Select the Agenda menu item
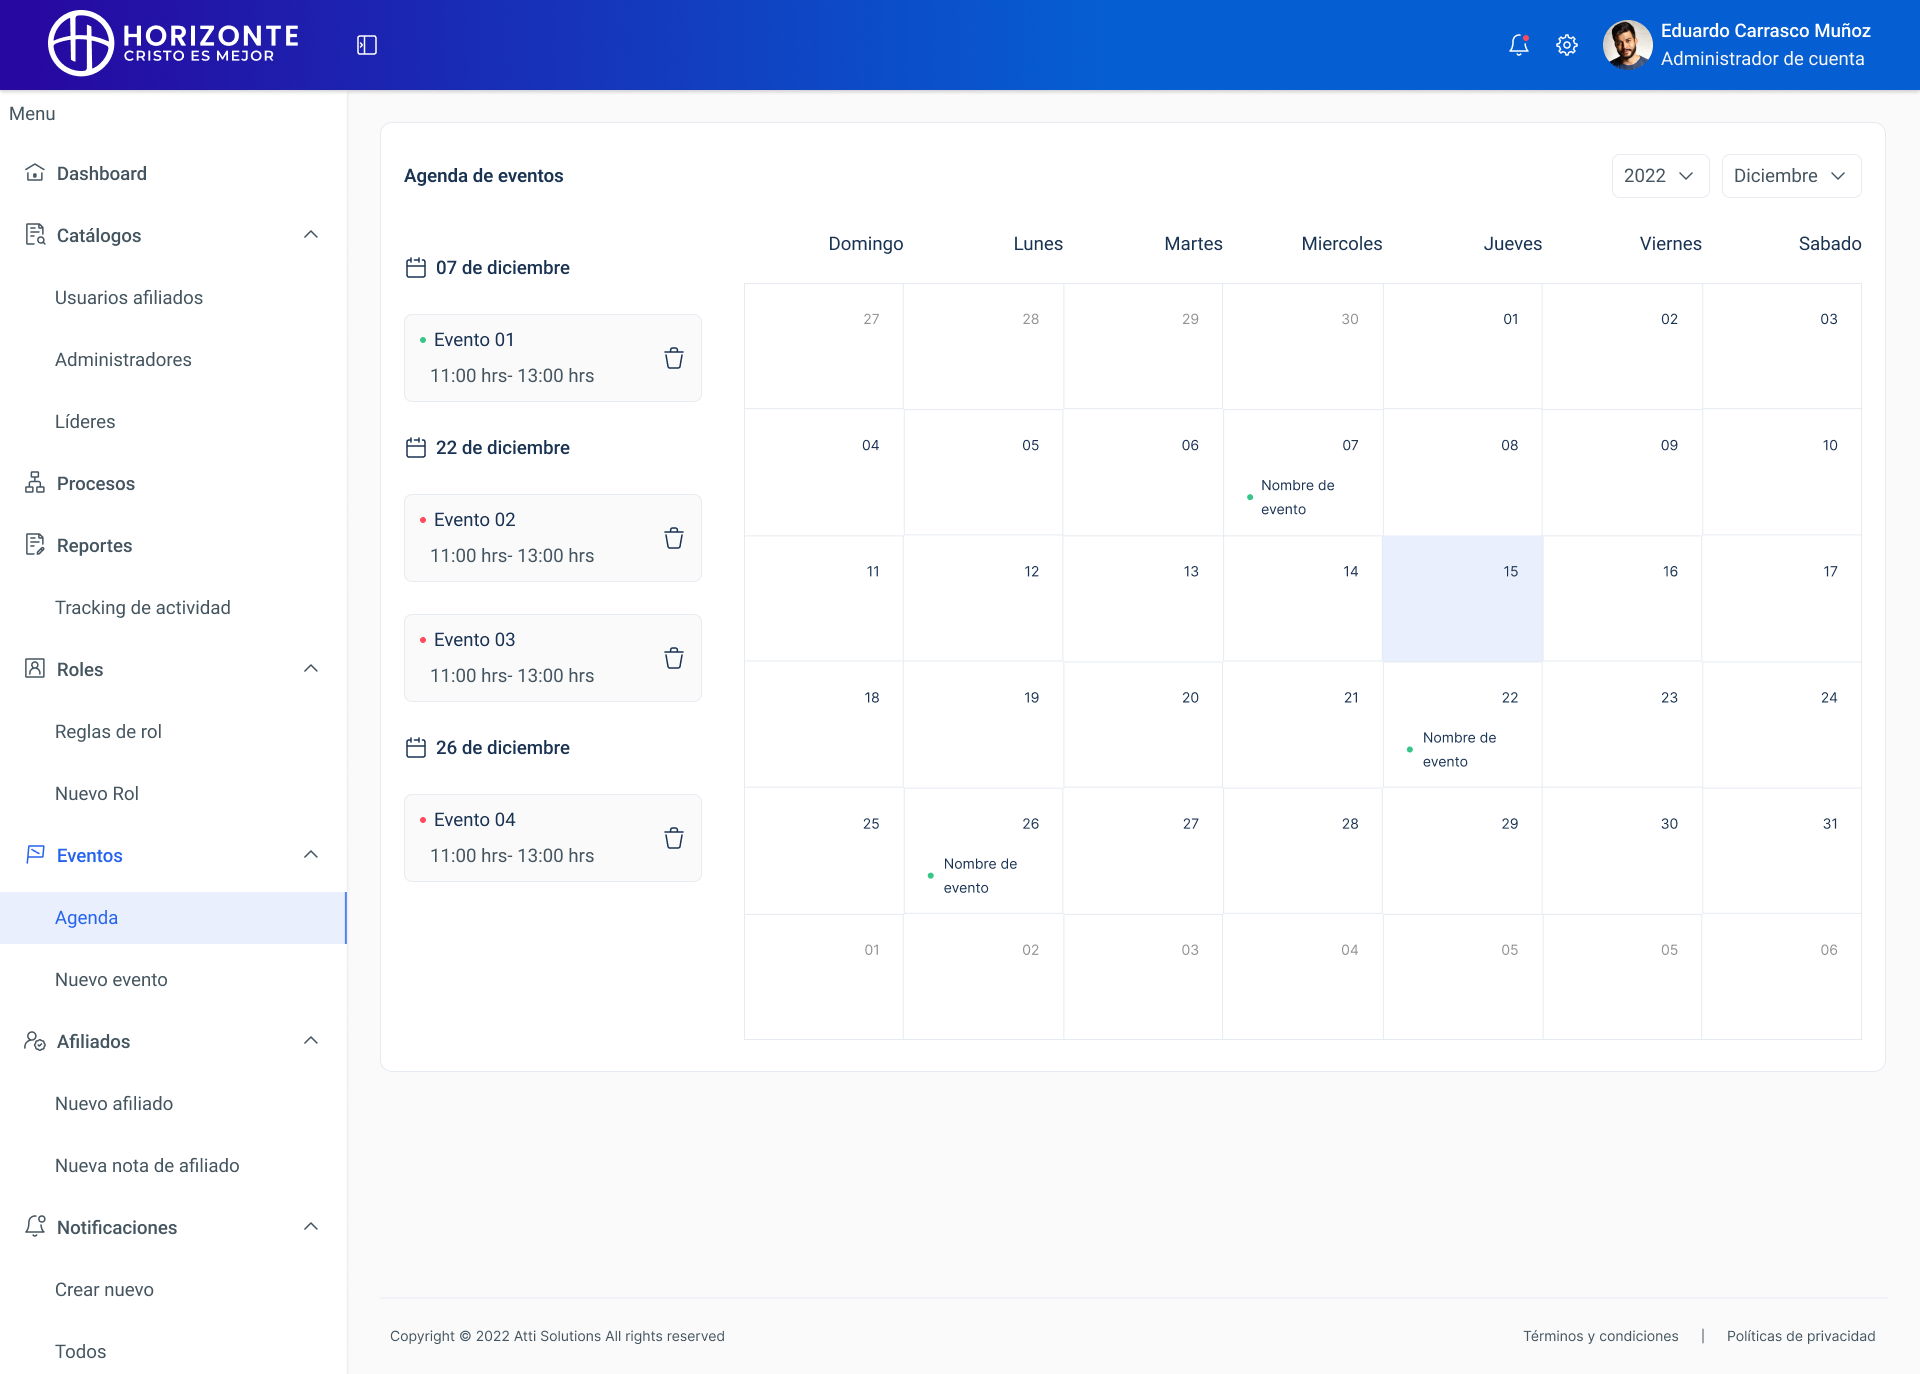The image size is (1920, 1374). (x=173, y=917)
